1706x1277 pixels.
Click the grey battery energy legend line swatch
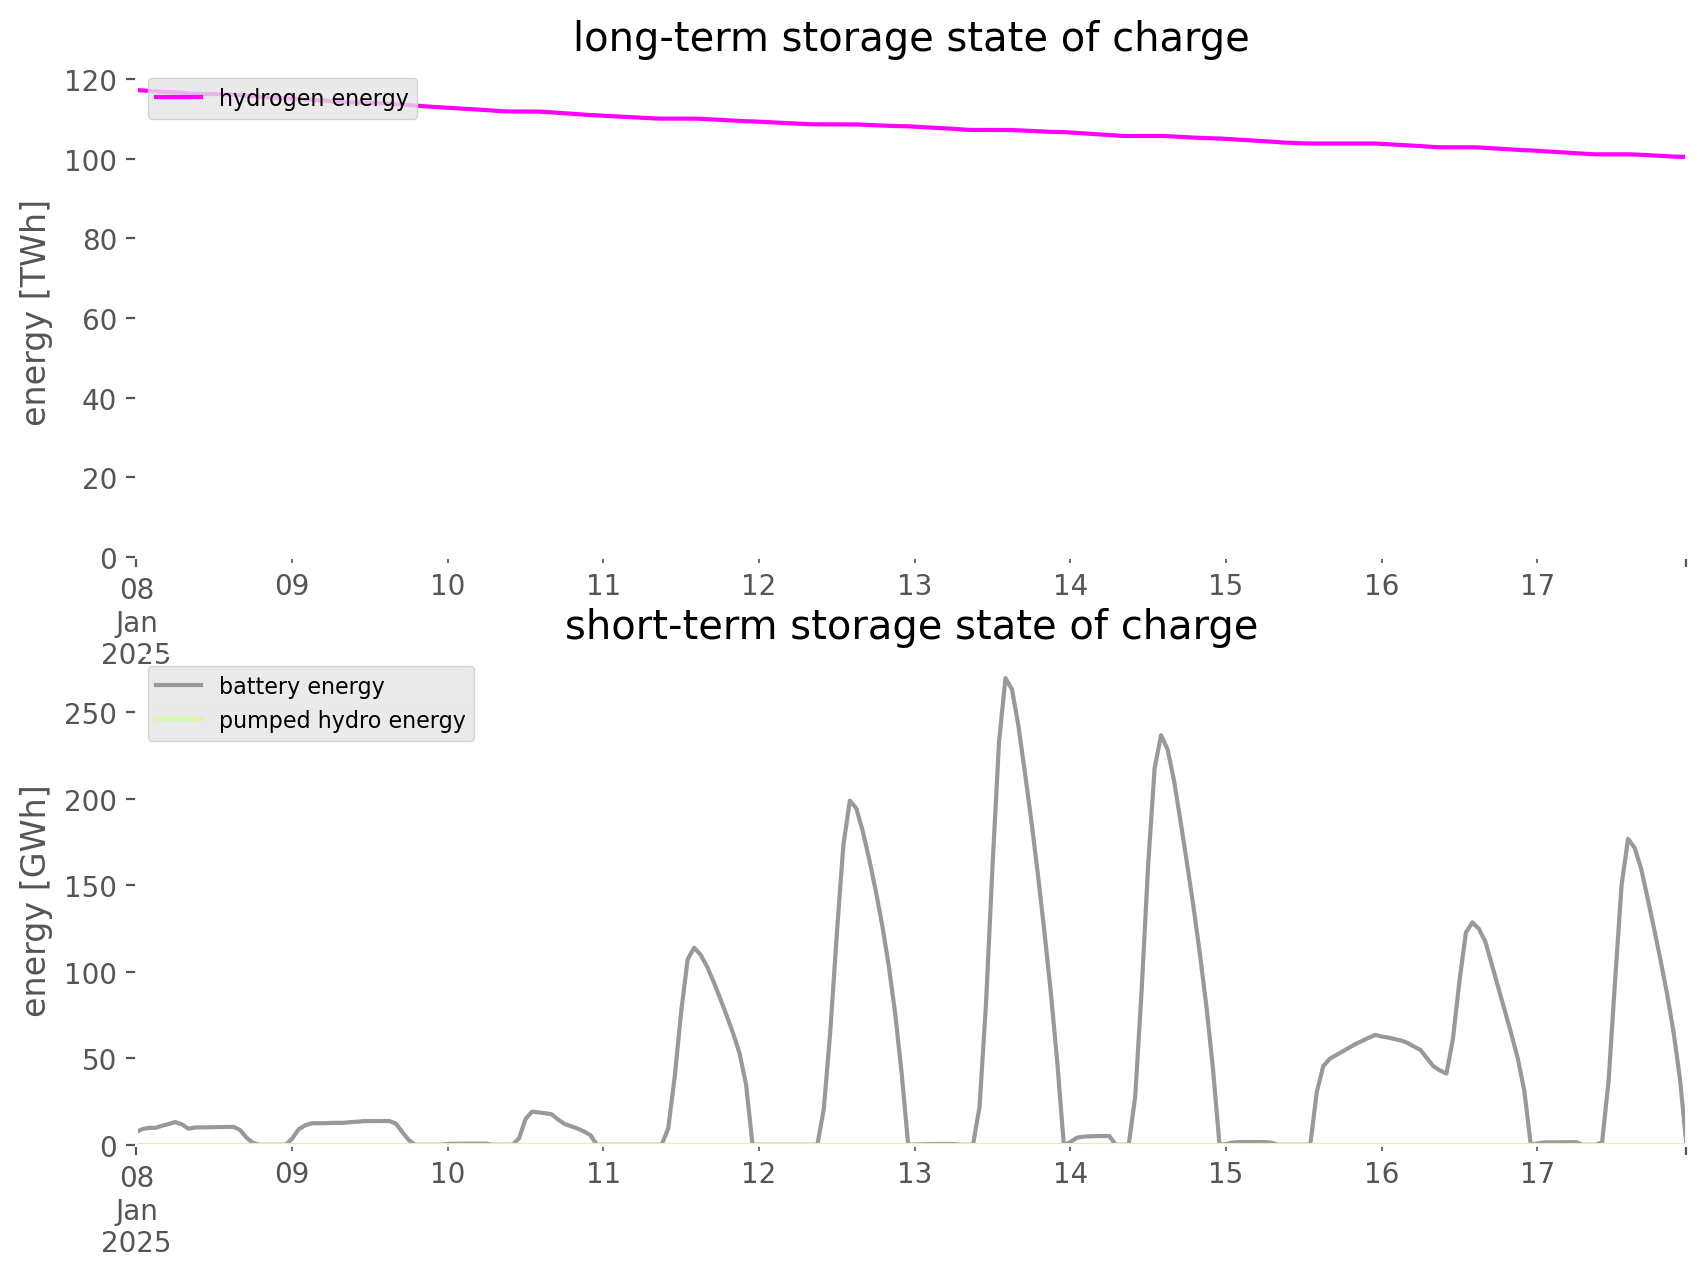point(179,685)
